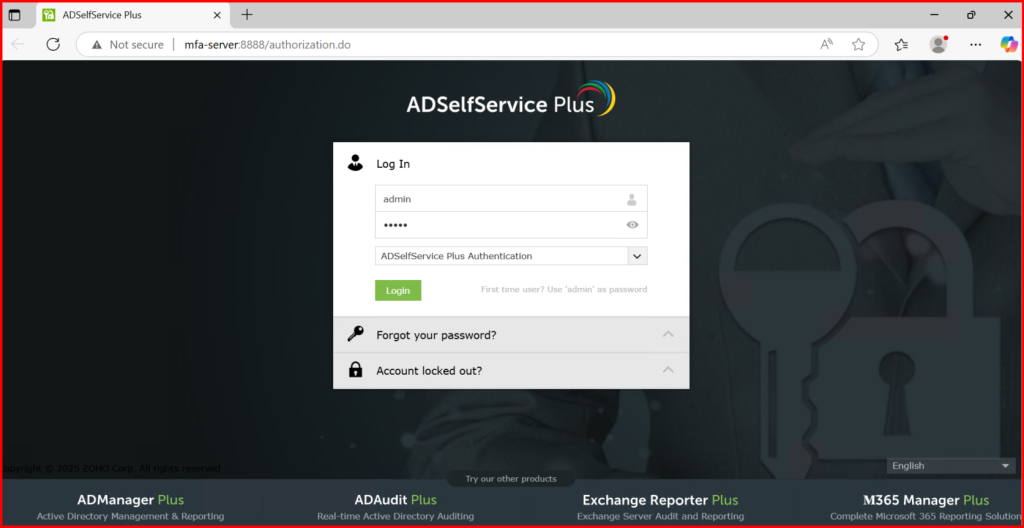Click the eye icon to reveal password
1024x528 pixels.
[632, 225]
